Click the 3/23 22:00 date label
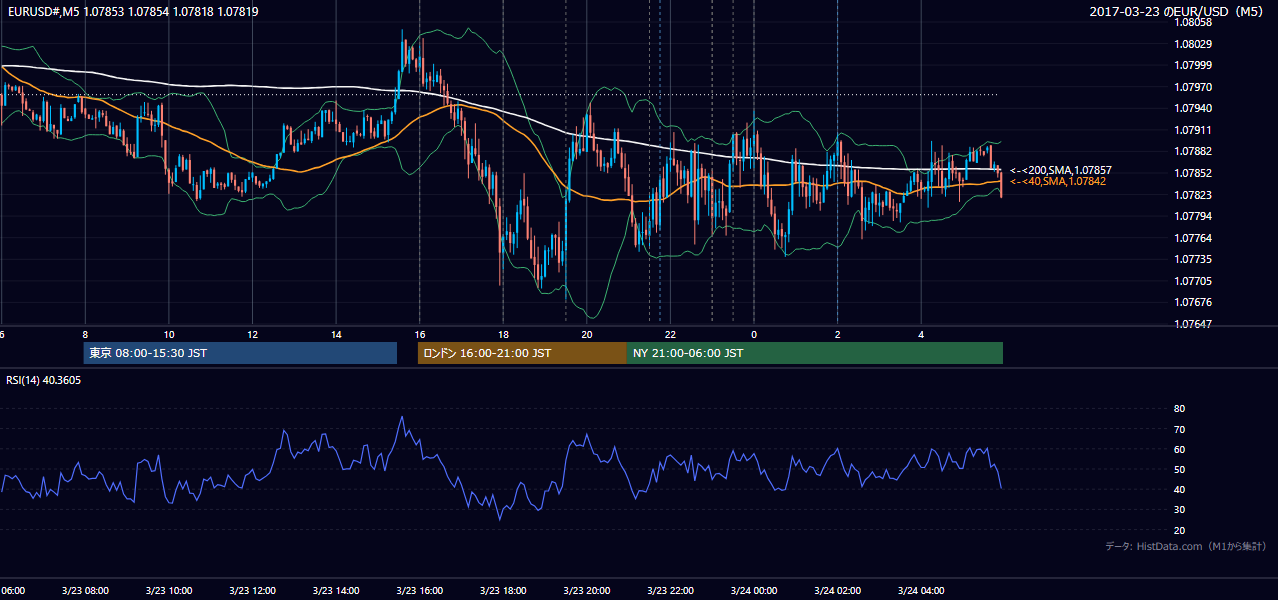This screenshot has height=600, width=1278. point(670,591)
